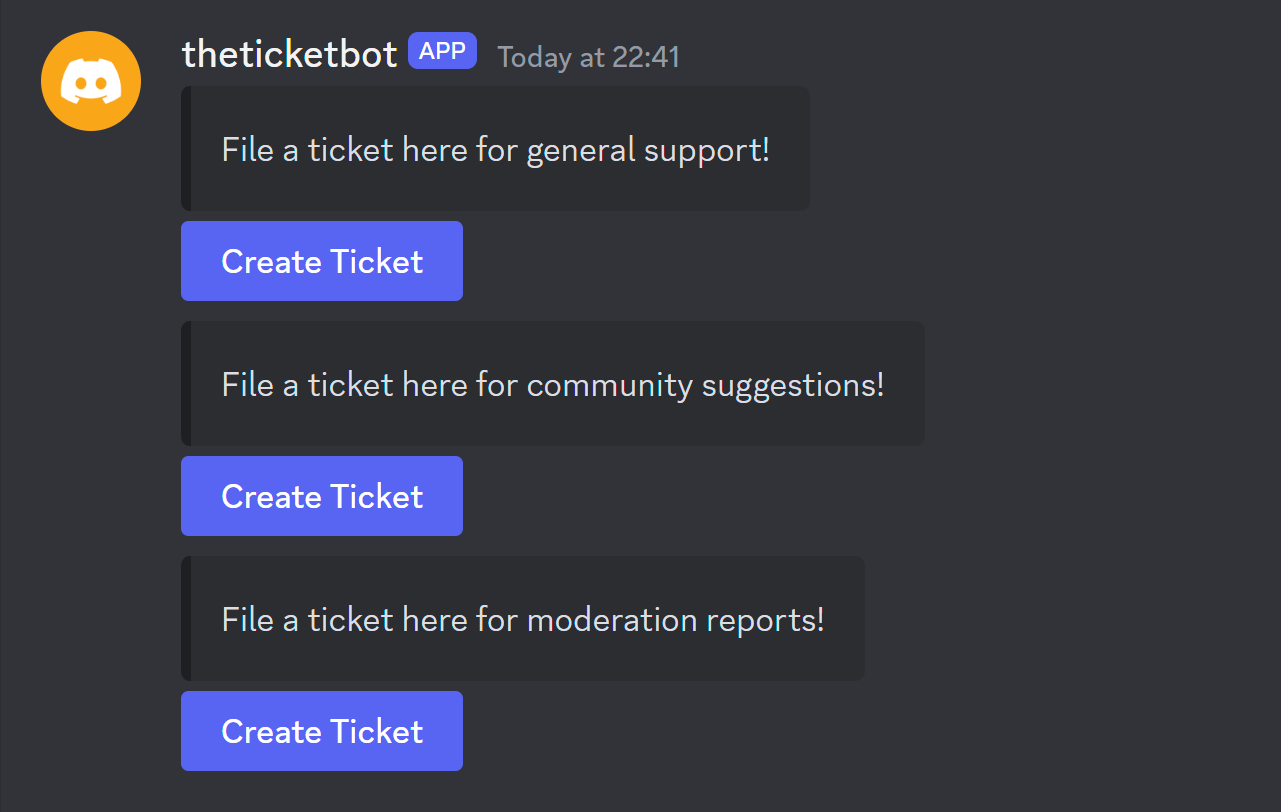Click Create Ticket for moderation reports
Screen dimensions: 1281x812
321,731
